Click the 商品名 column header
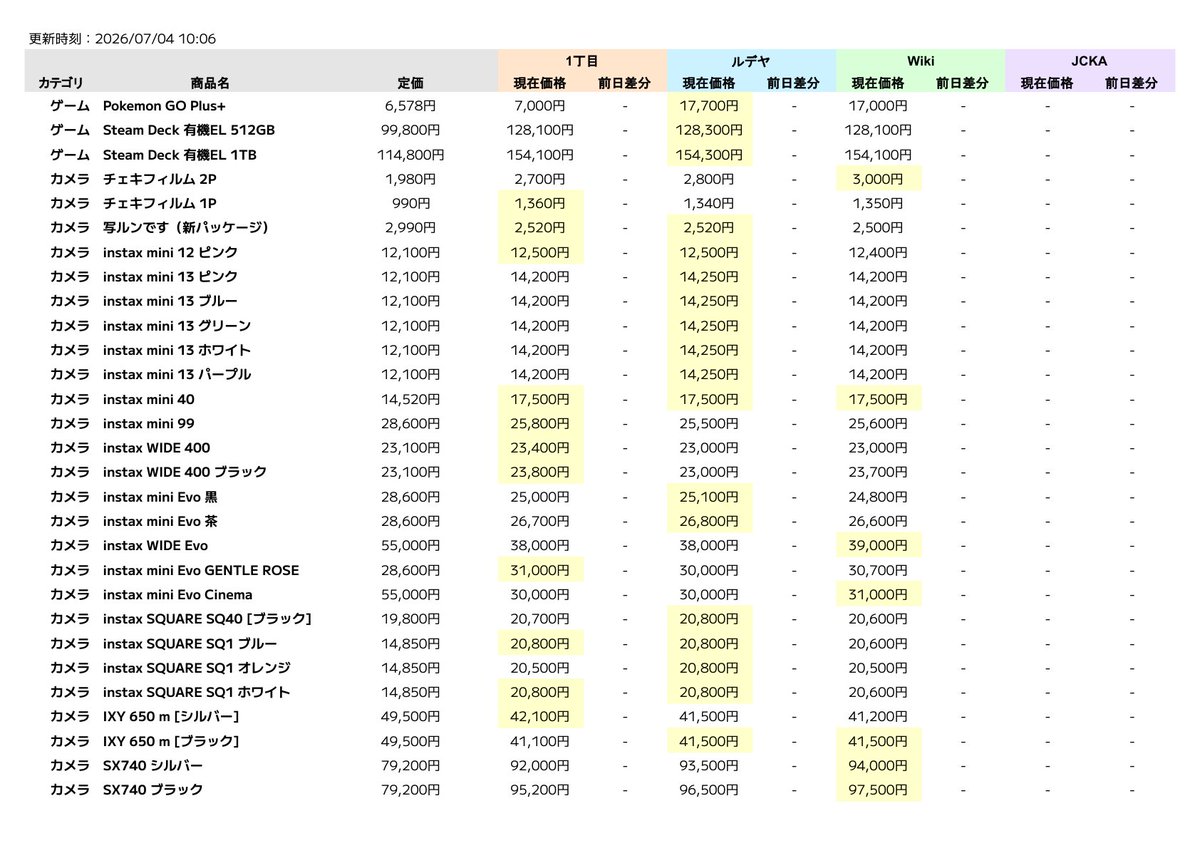The image size is (1200, 848). [209, 83]
